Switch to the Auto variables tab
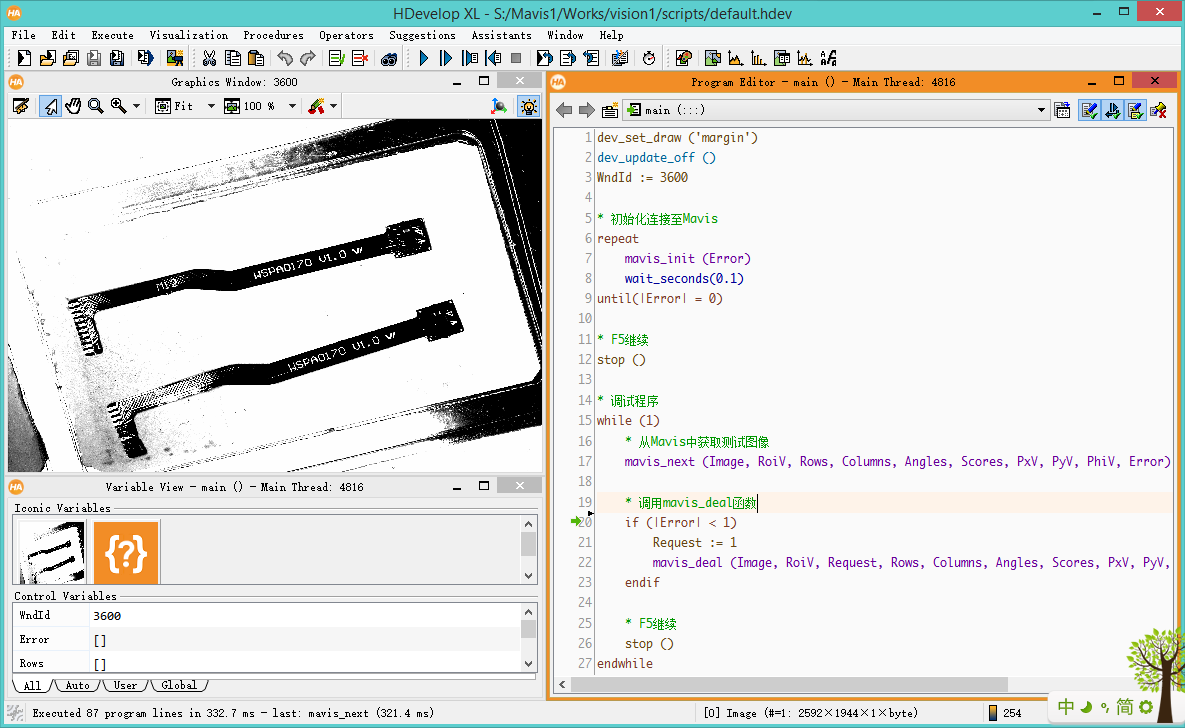The width and height of the screenshot is (1185, 728). coord(77,686)
